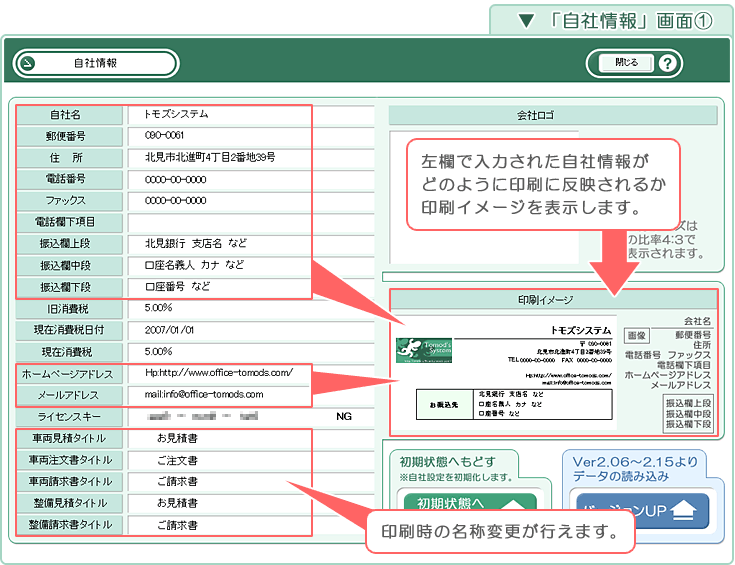
Task: Click the 旧消費税 label
Action: pyautogui.click(x=69, y=309)
